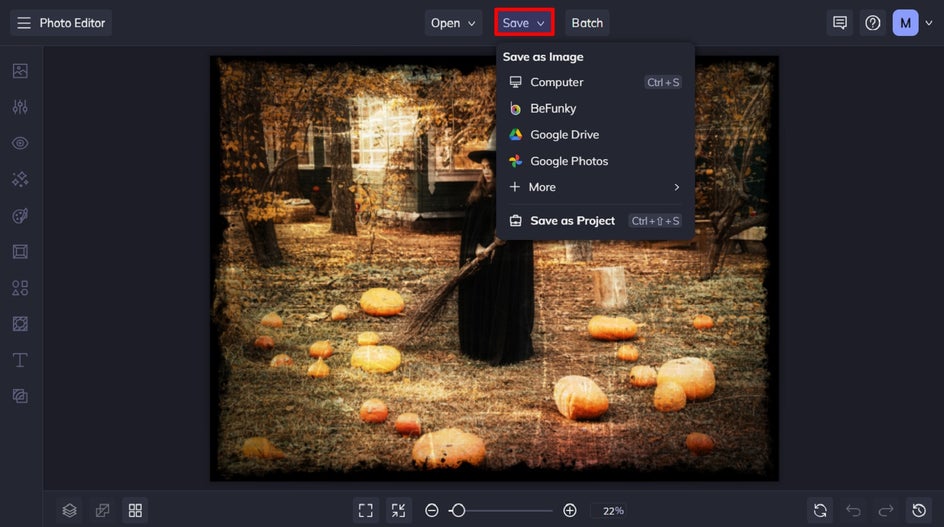Open the Open dropdown menu
944x527 pixels.
tap(453, 23)
